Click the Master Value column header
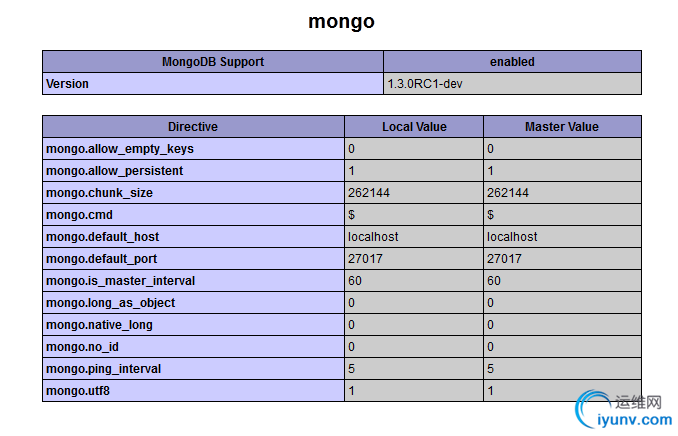Image resolution: width=678 pixels, height=436 pixels. tap(562, 127)
